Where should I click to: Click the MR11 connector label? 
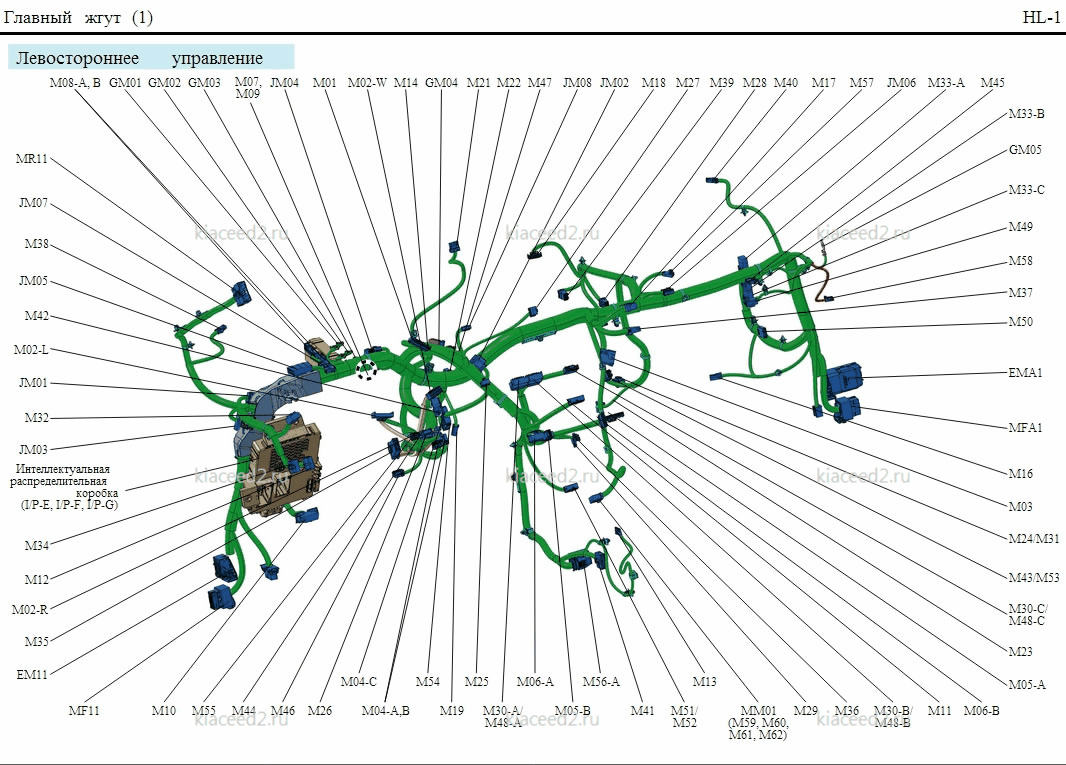click(32, 159)
